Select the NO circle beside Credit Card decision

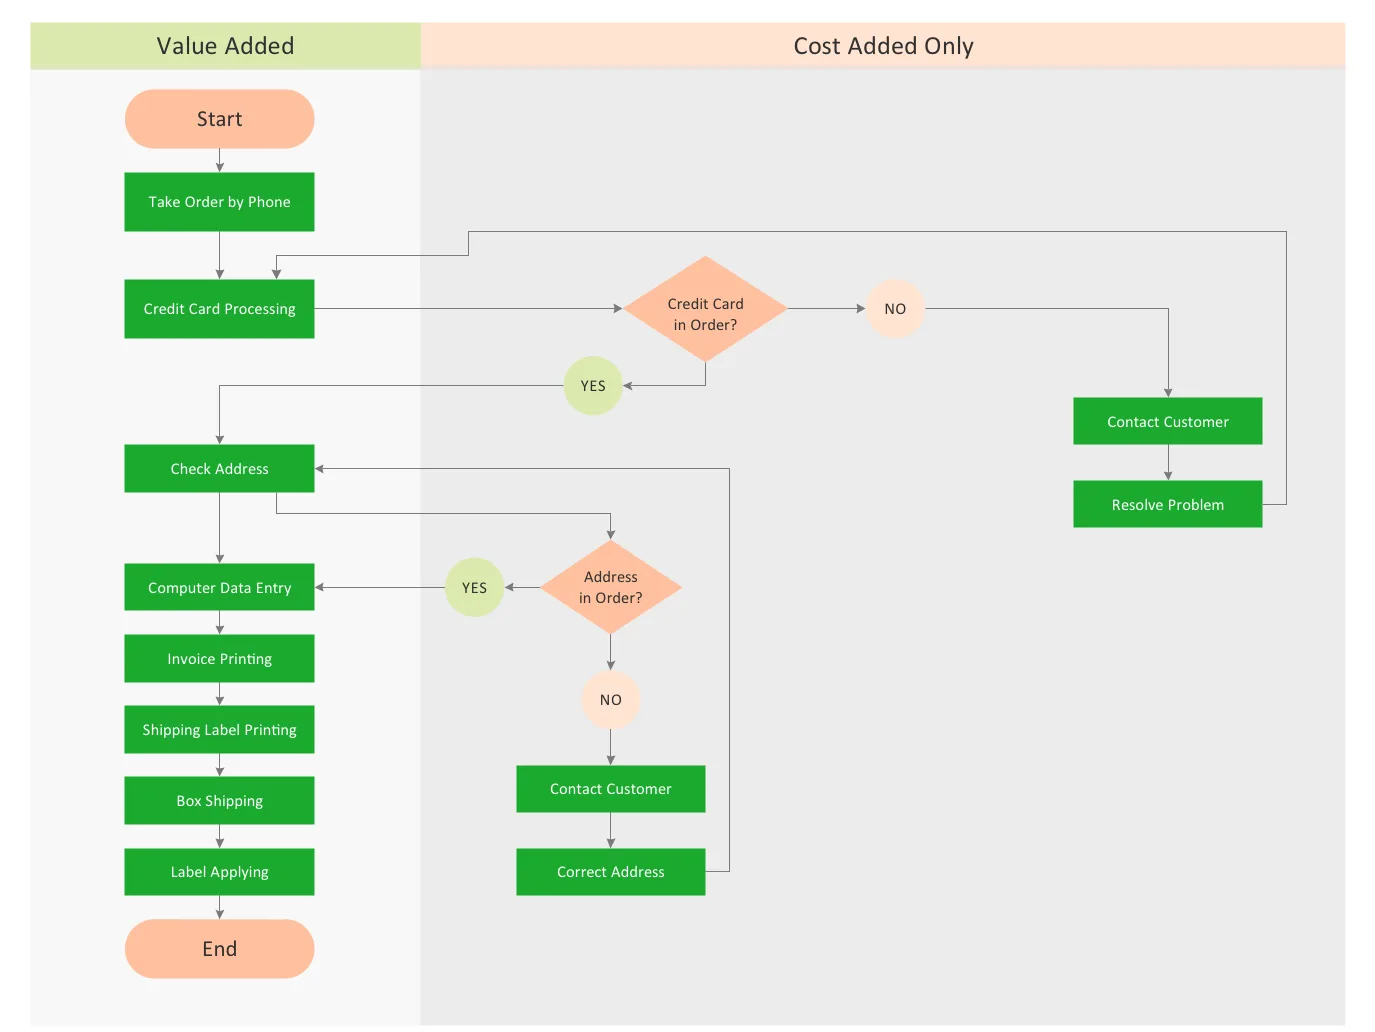click(x=895, y=309)
